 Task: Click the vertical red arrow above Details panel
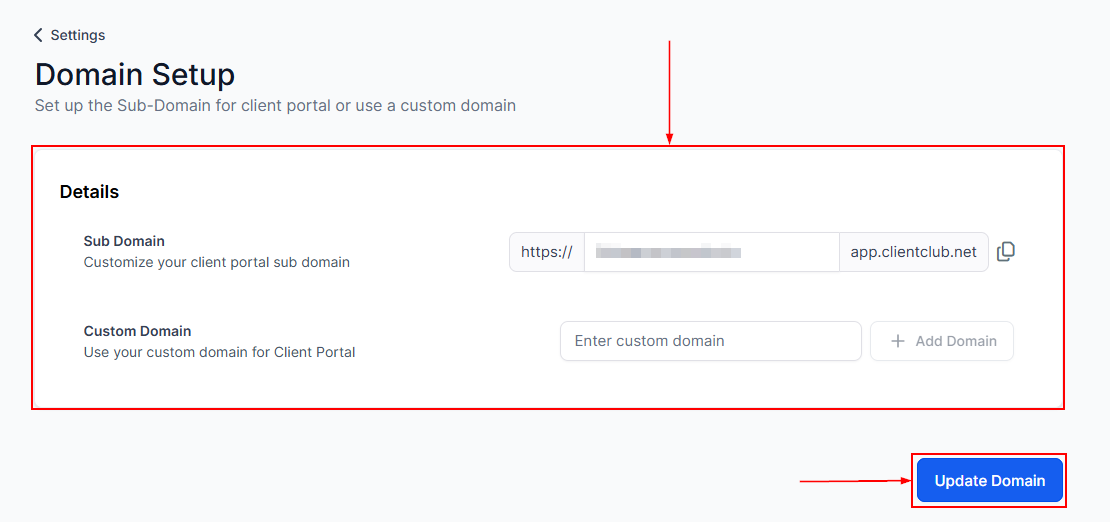pyautogui.click(x=669, y=90)
